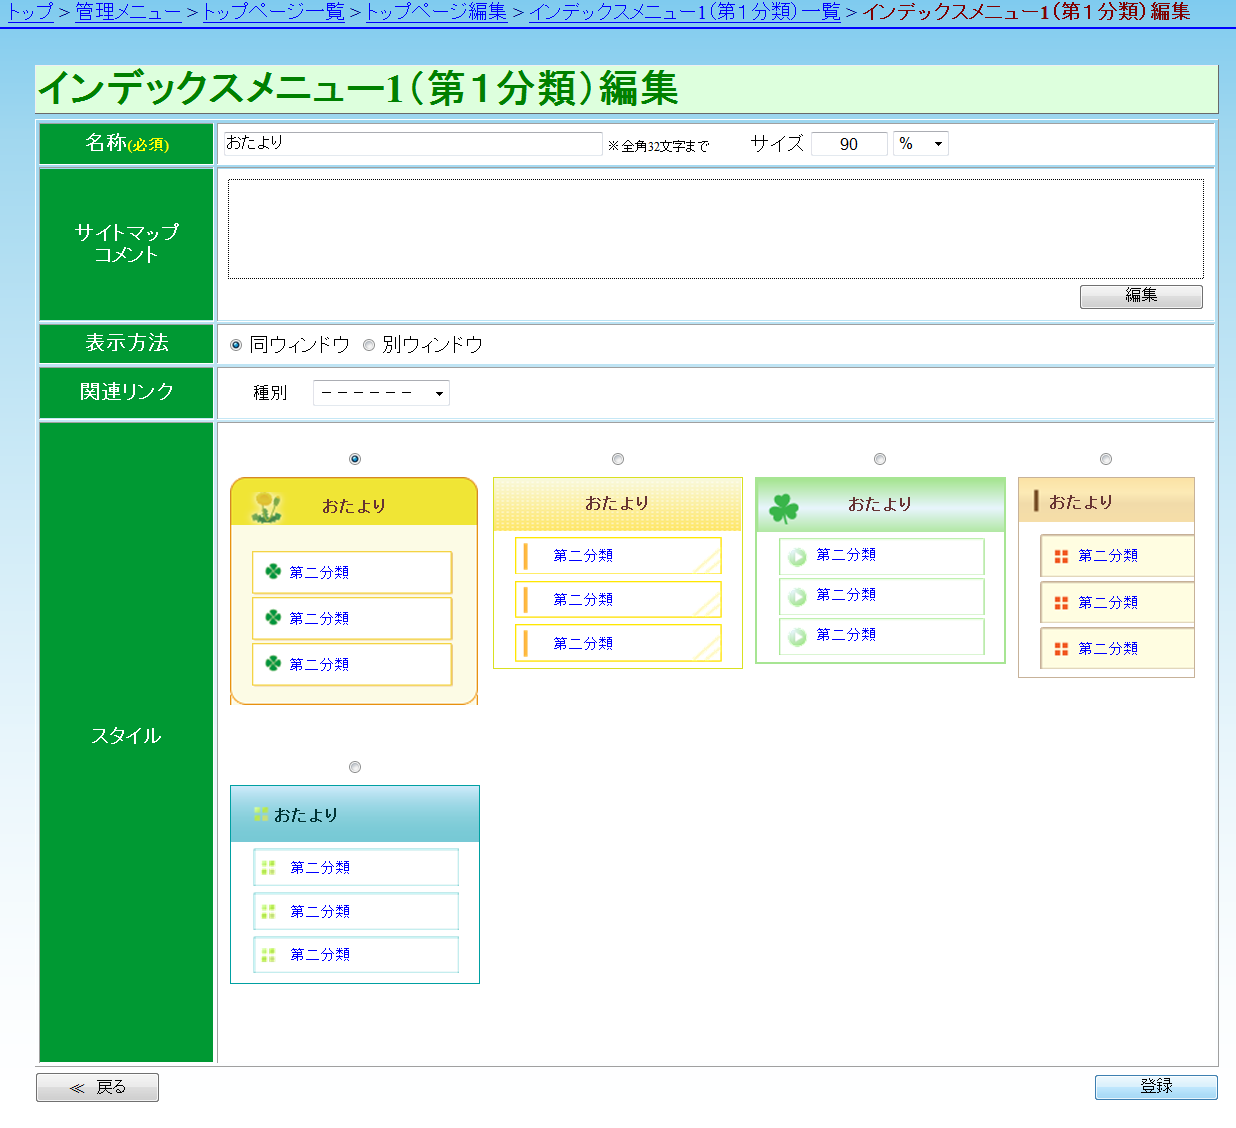Click the 名称 text field

[x=412, y=143]
